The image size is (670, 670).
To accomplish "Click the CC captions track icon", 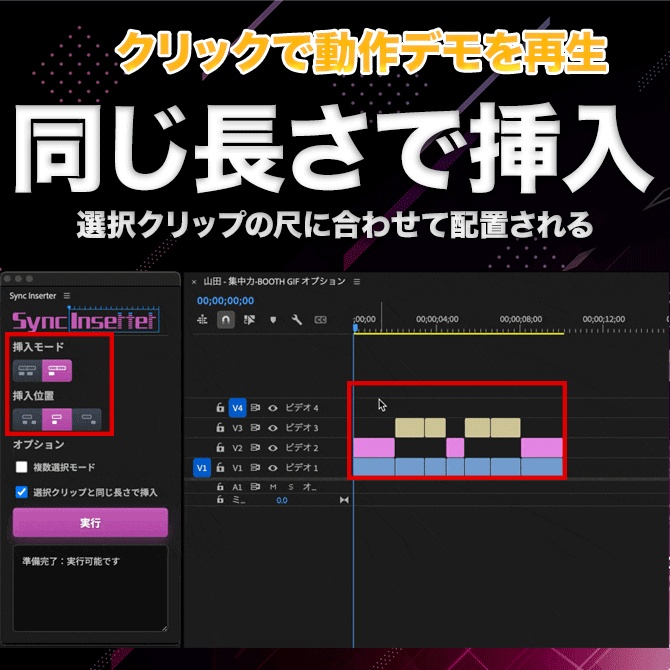I will click(320, 320).
